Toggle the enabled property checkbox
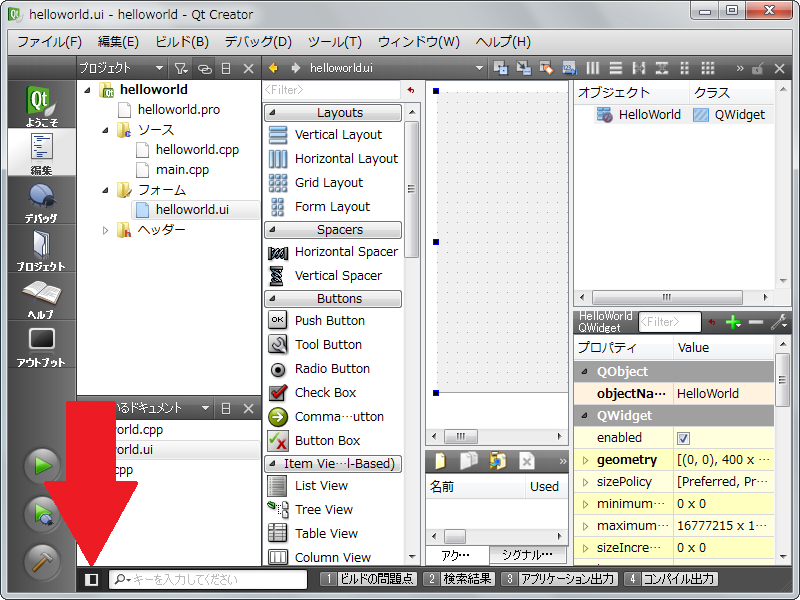 (684, 438)
